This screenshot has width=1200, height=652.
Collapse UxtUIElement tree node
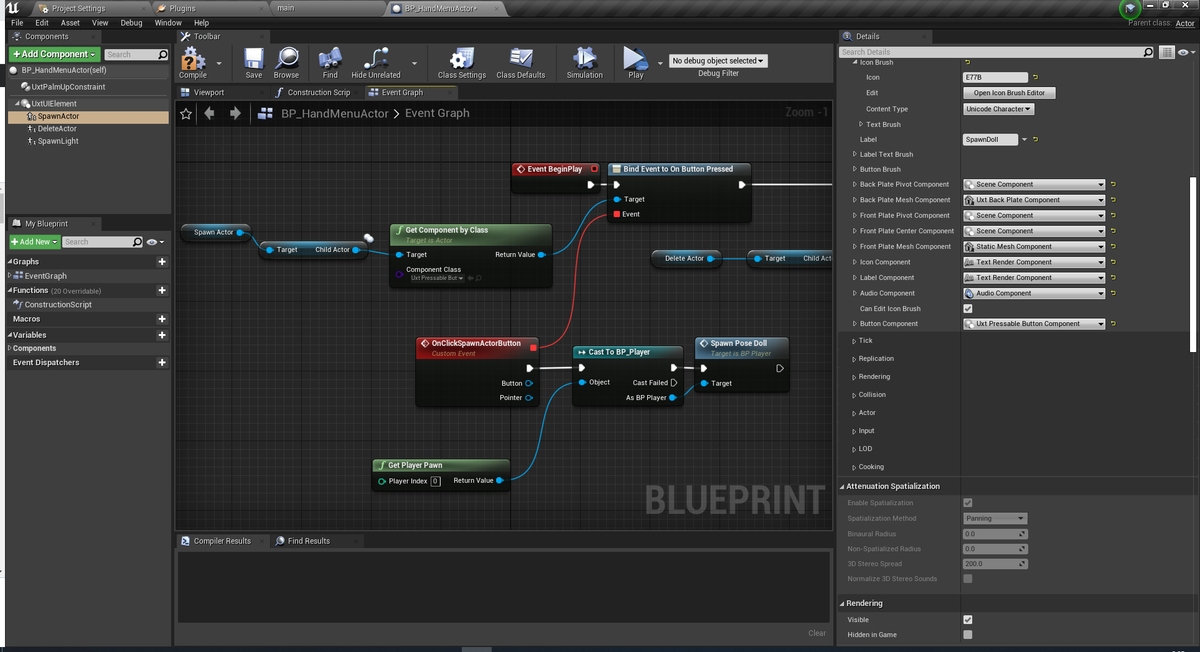(19, 104)
